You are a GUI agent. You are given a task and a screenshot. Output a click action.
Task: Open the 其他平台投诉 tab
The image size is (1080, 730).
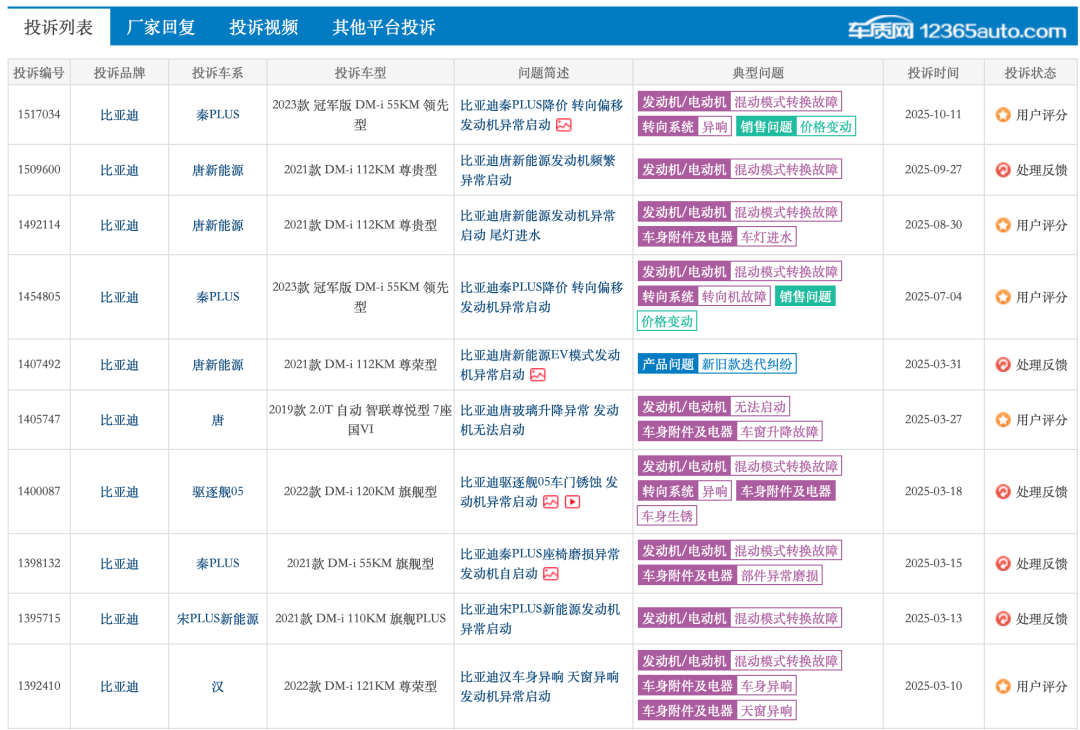click(x=384, y=27)
